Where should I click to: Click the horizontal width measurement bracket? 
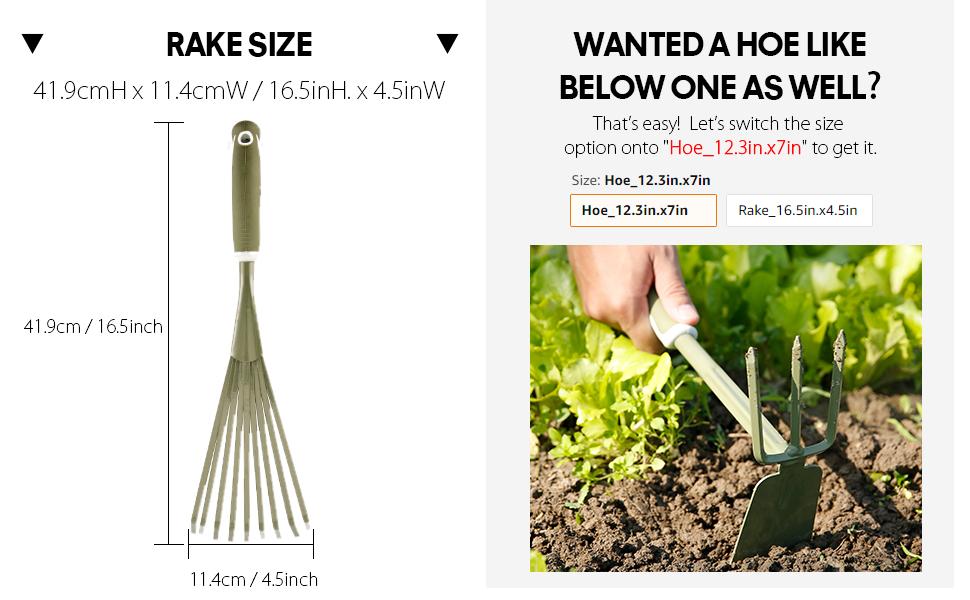(x=251, y=544)
